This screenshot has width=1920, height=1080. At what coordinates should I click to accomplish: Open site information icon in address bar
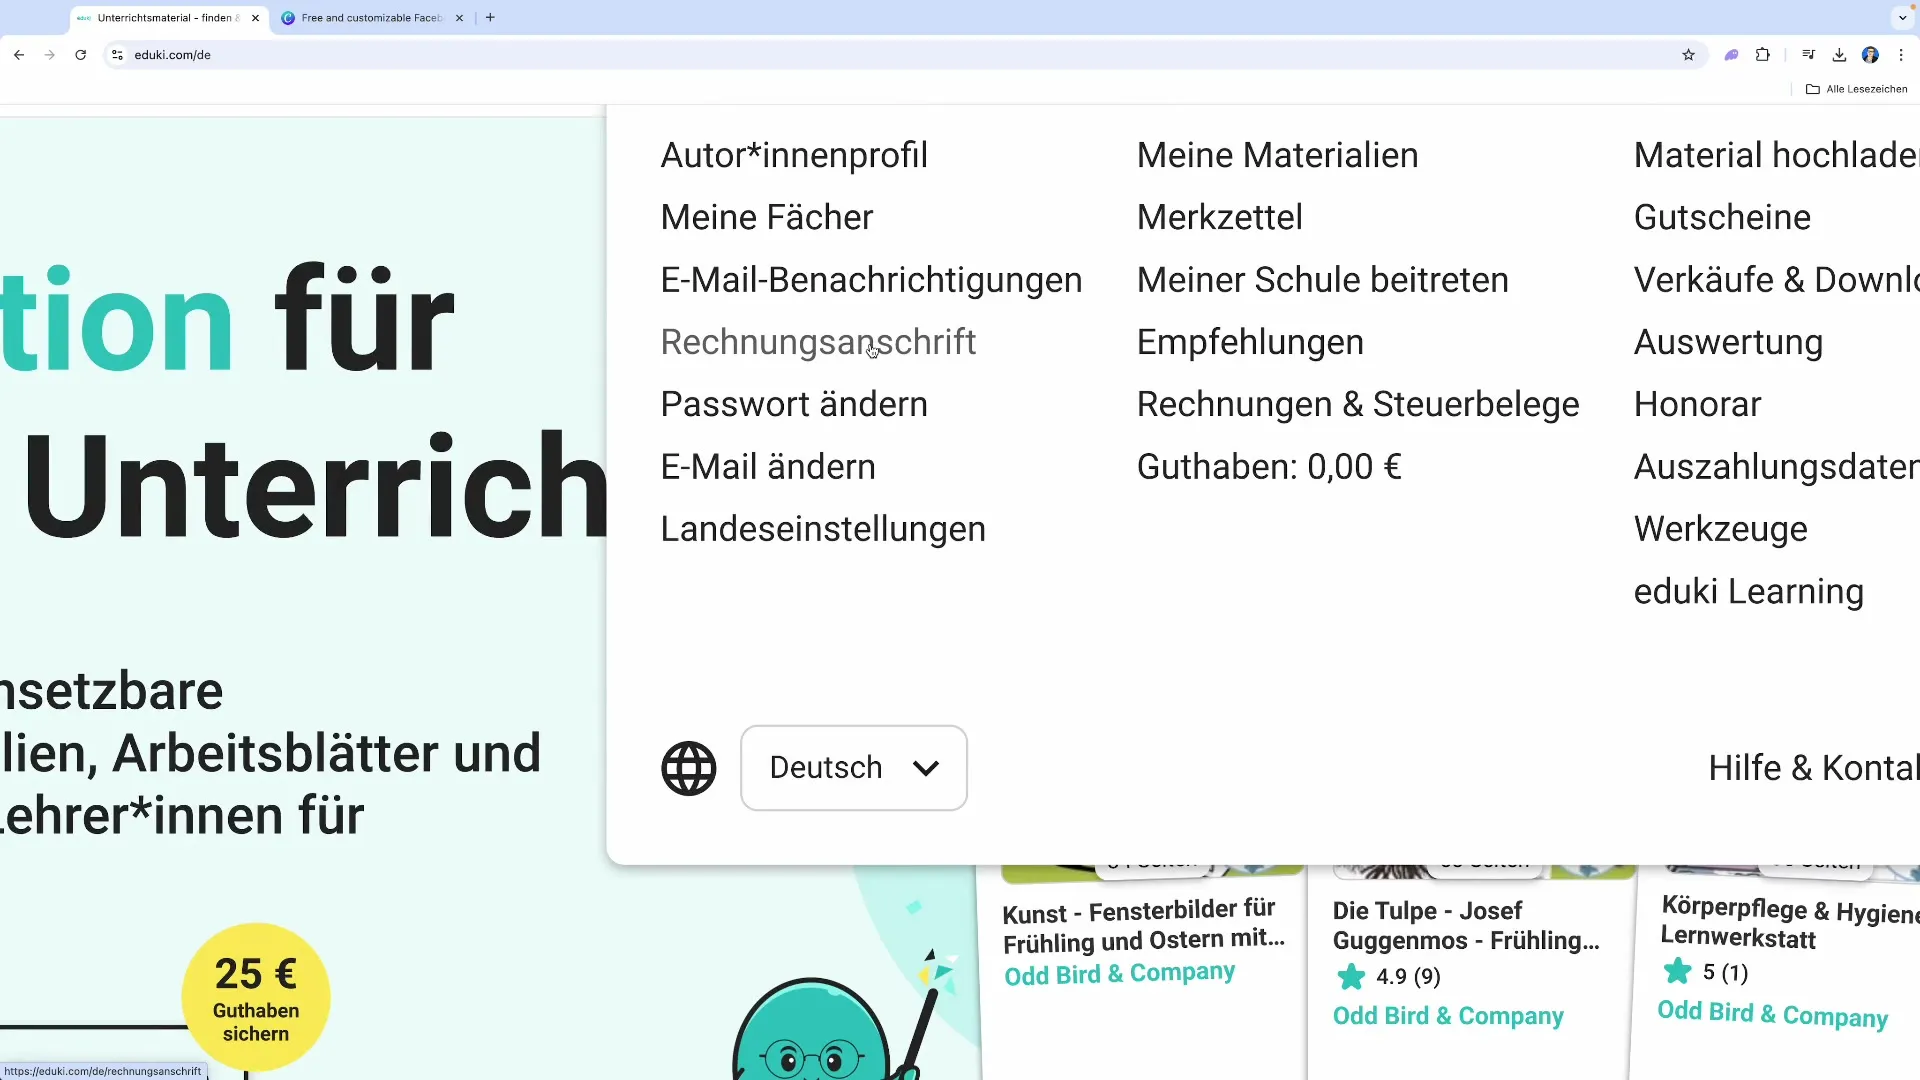117,55
